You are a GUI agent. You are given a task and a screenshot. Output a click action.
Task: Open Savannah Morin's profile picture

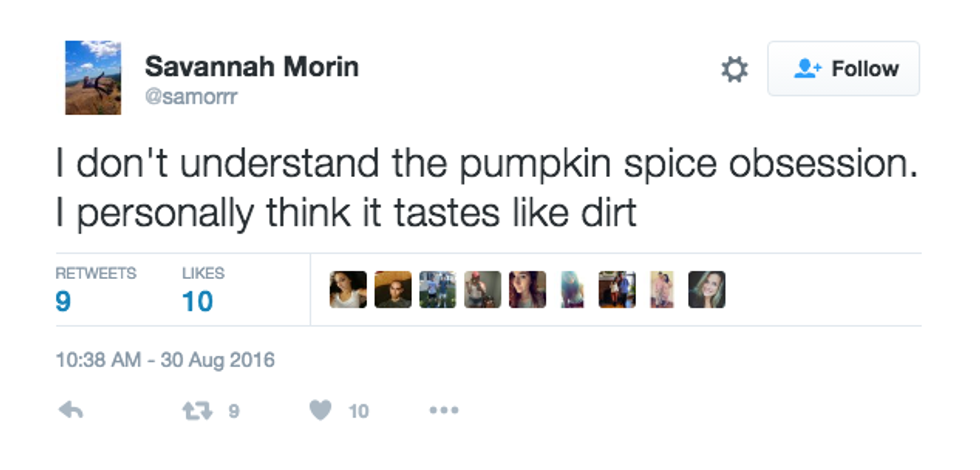pos(93,78)
